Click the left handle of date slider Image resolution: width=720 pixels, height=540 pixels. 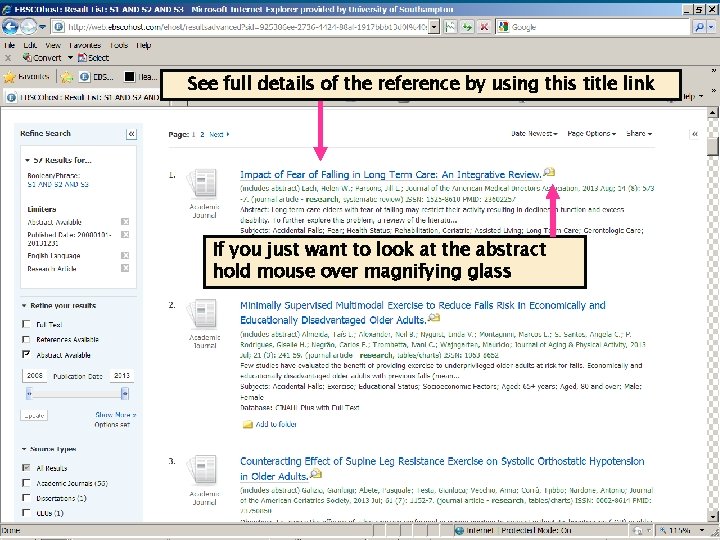click(29, 394)
